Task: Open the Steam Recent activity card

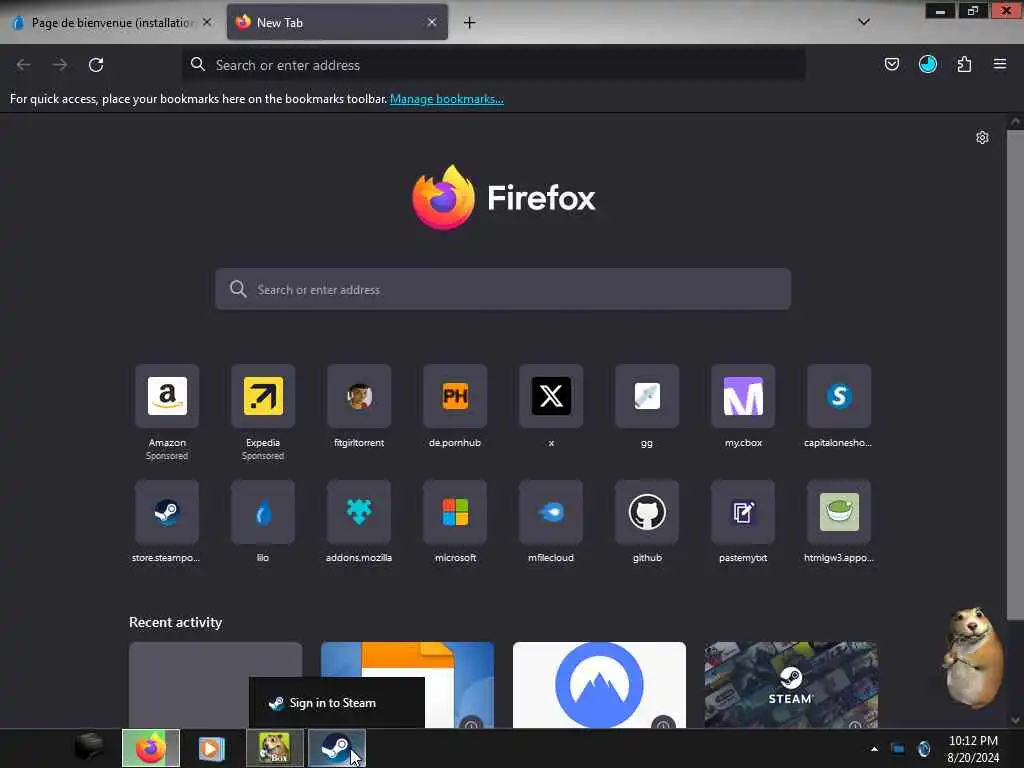Action: (x=791, y=684)
